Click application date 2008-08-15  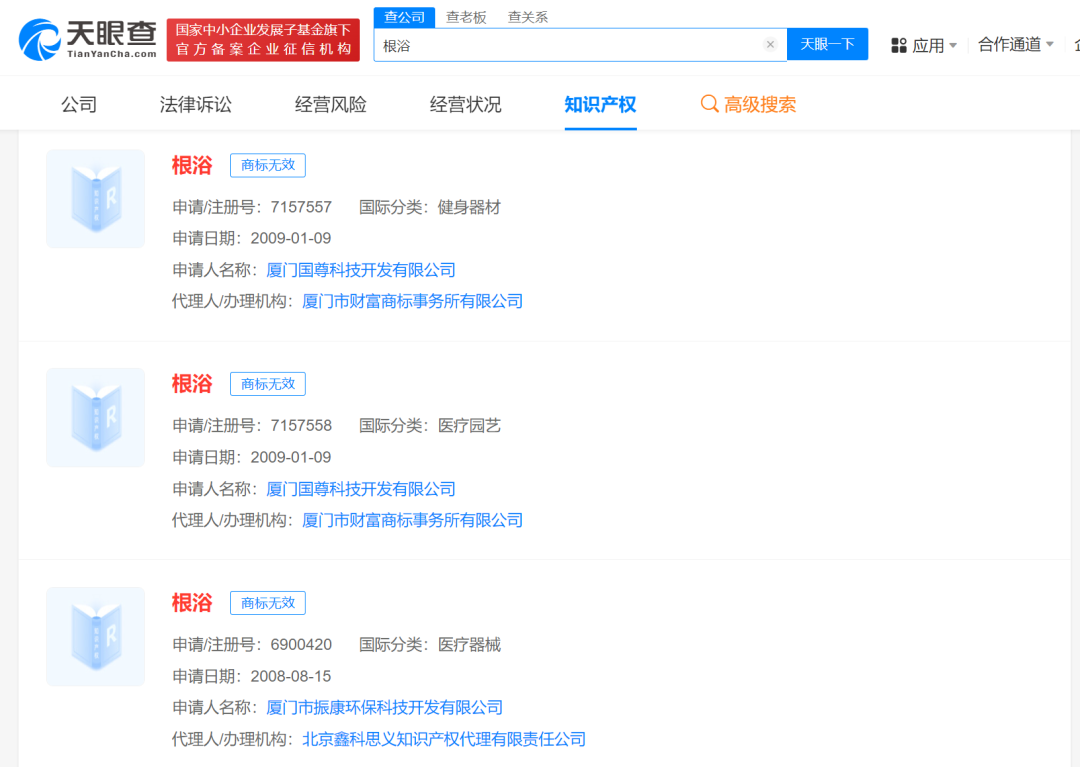(x=291, y=677)
